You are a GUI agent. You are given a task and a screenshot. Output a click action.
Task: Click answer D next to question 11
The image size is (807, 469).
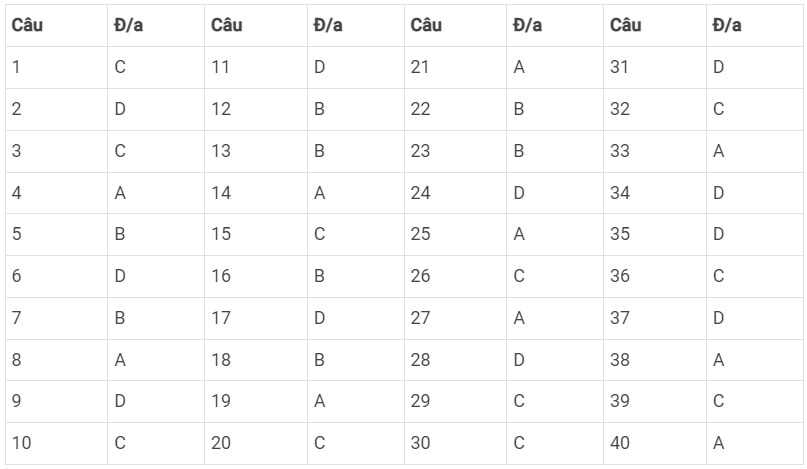click(356, 67)
